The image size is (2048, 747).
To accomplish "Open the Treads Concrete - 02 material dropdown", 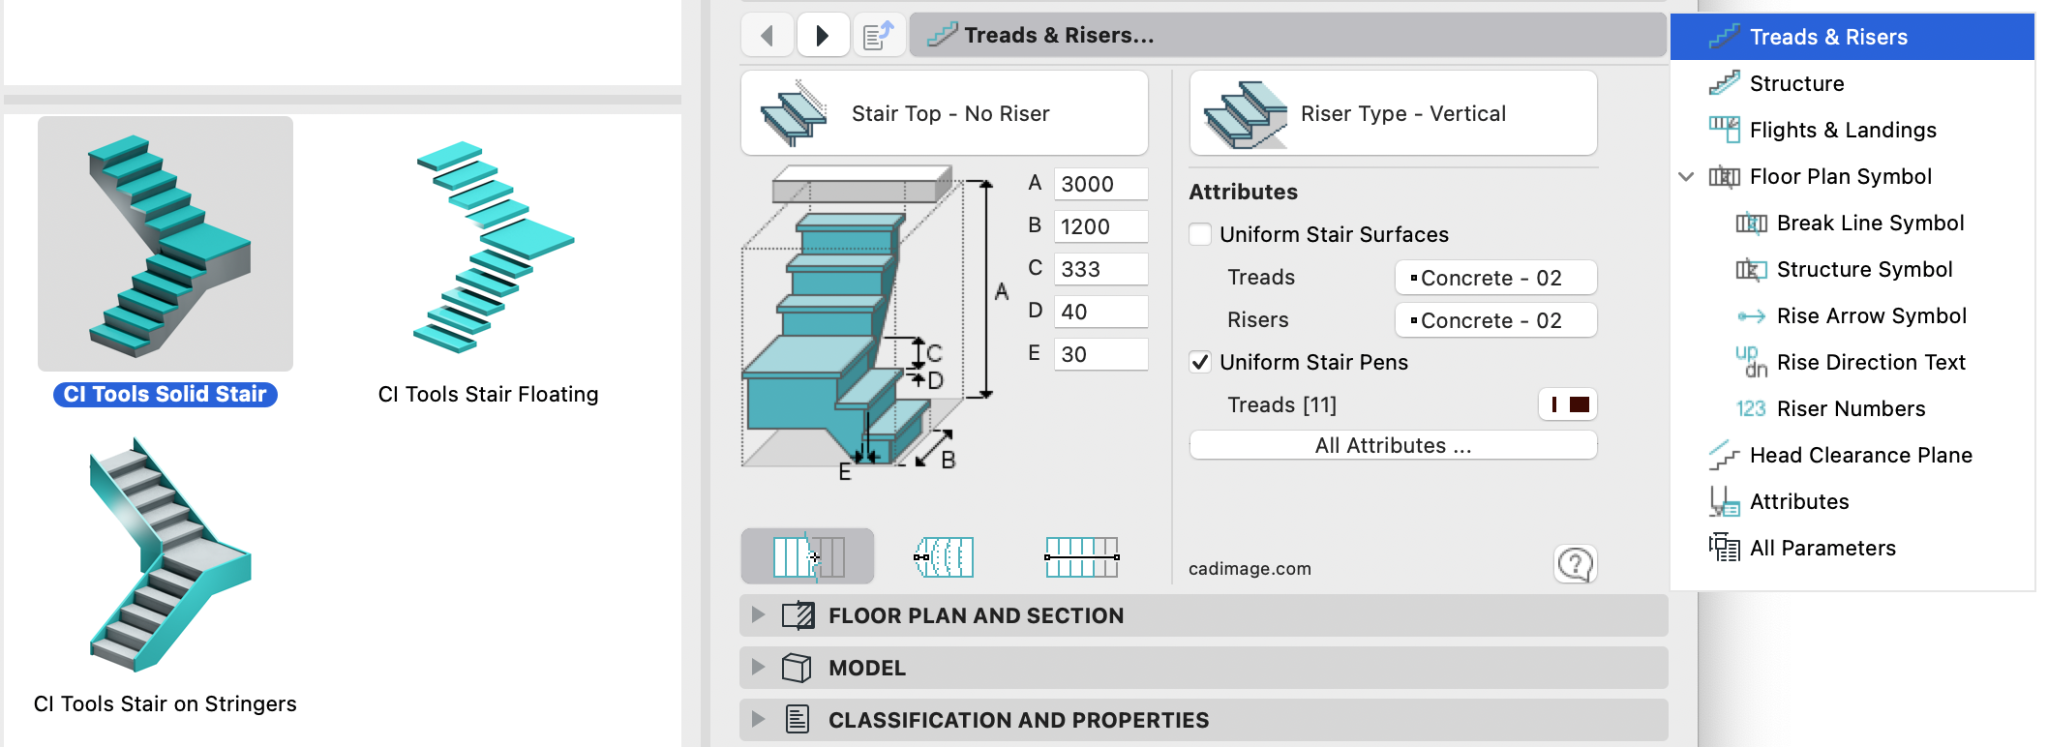I will coord(1496,278).
